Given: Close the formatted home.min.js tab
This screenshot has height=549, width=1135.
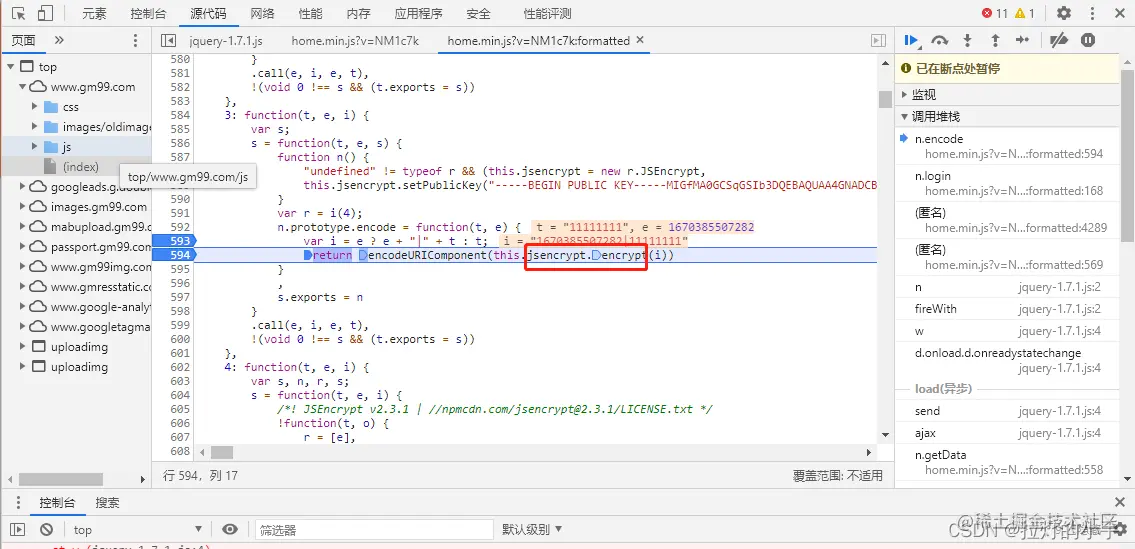Looking at the screenshot, I should coord(639,41).
